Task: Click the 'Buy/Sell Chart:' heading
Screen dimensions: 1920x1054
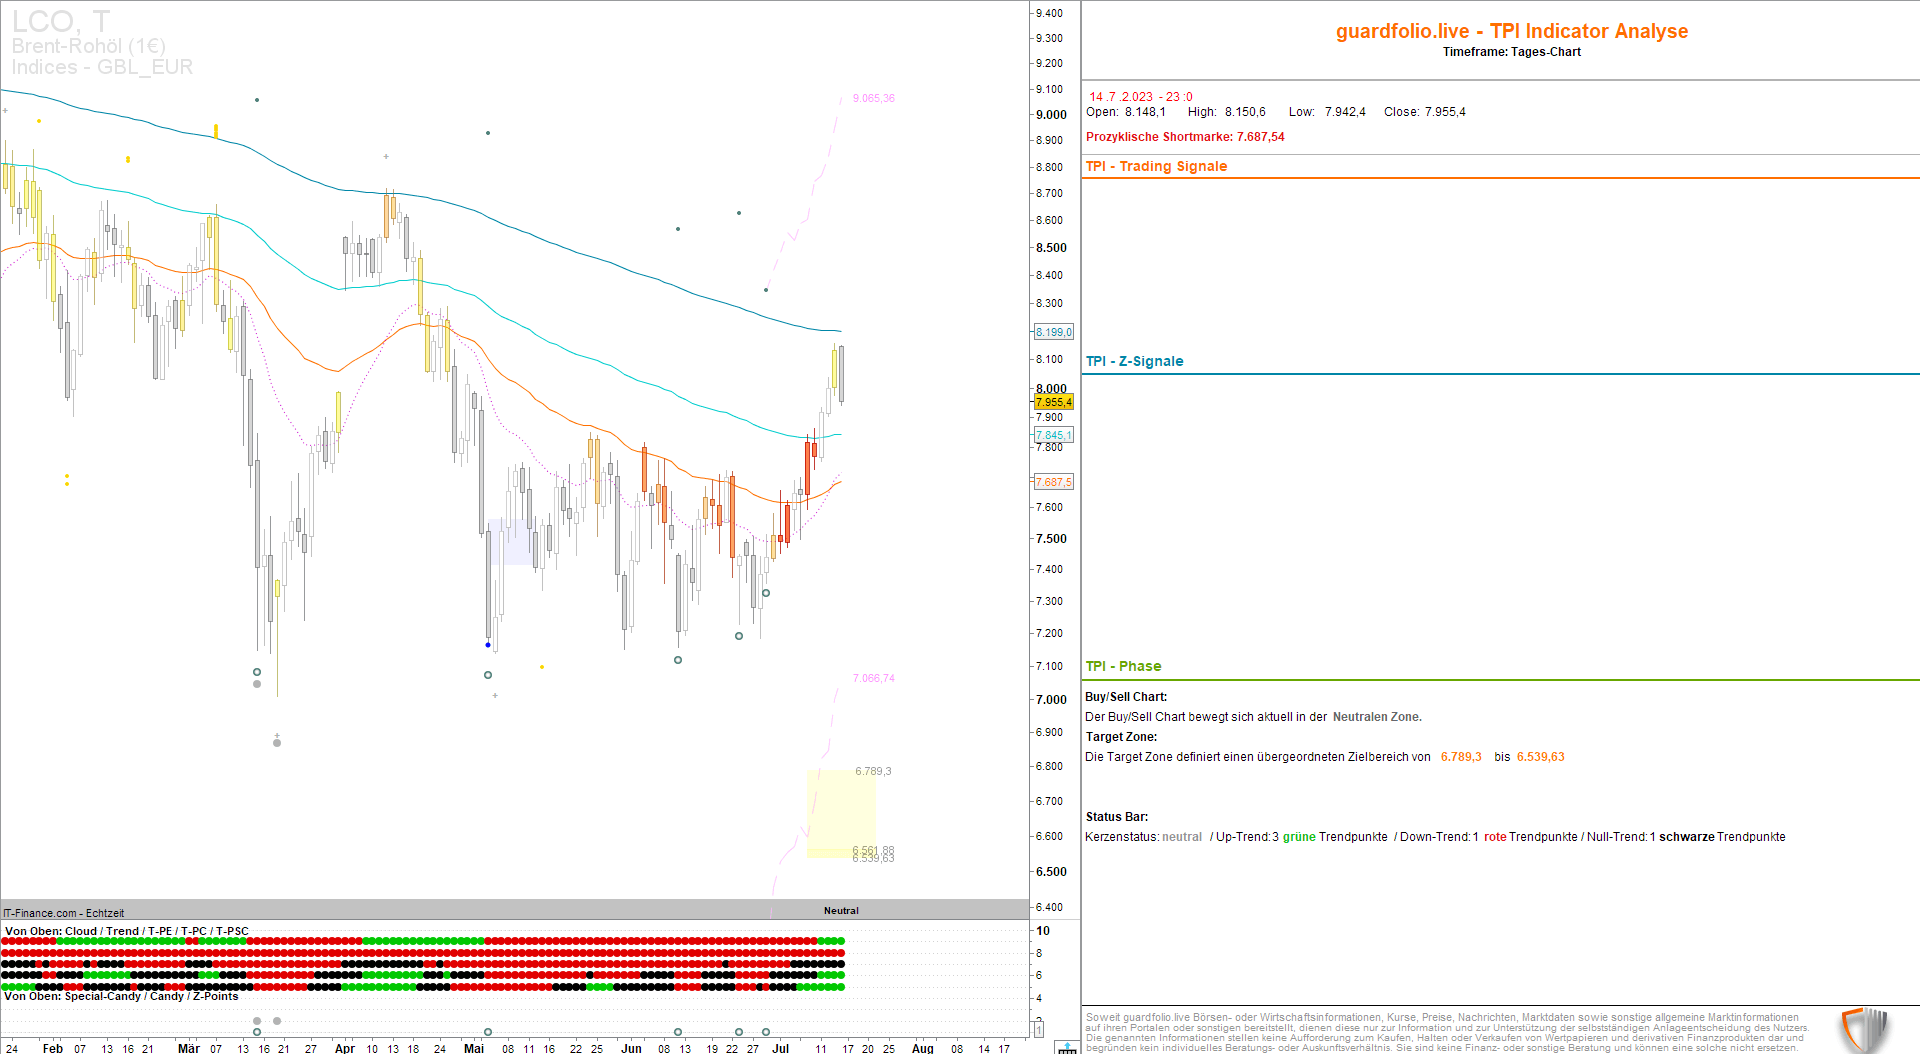Action: (x=1126, y=697)
